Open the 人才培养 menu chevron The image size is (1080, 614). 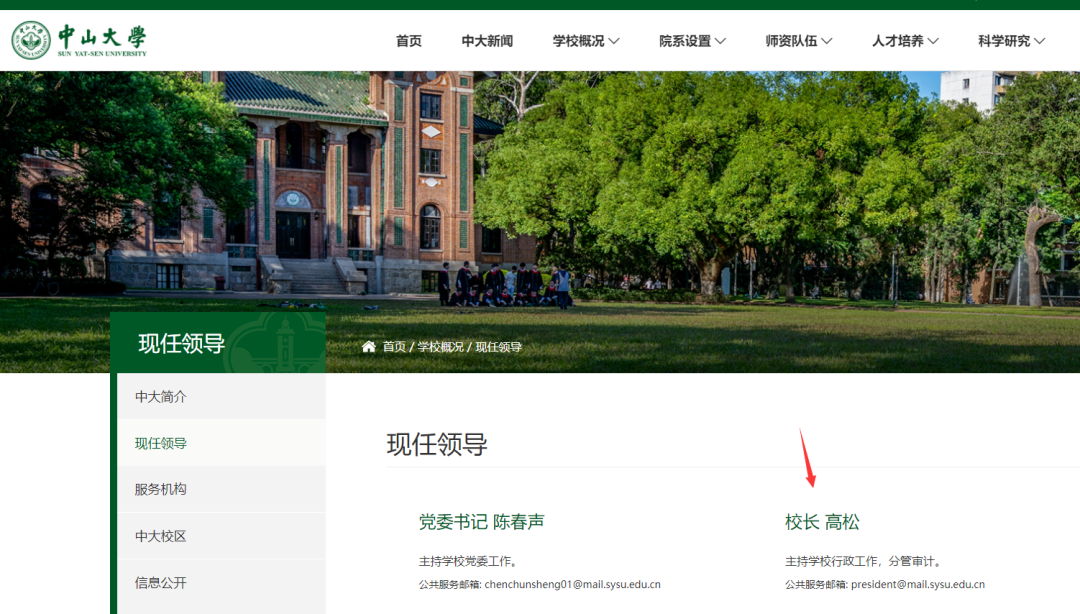pos(933,41)
